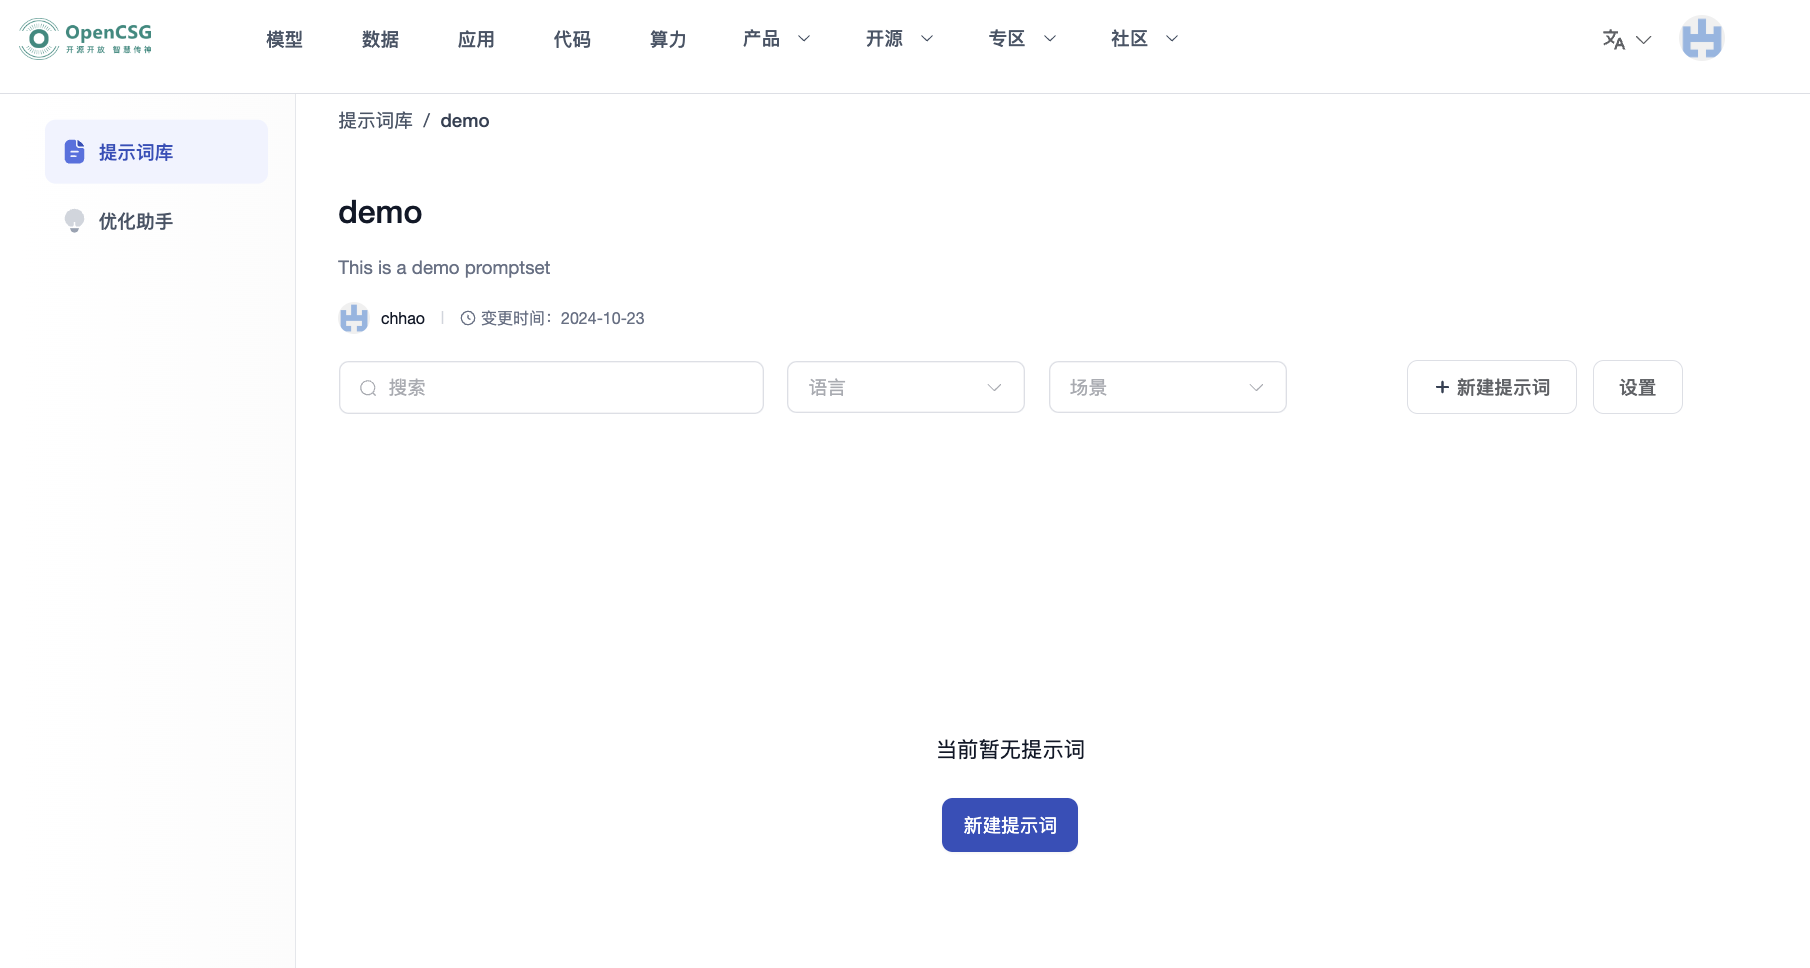Expand the 产品 navigation menu
Image resolution: width=1810 pixels, height=968 pixels.
point(776,39)
